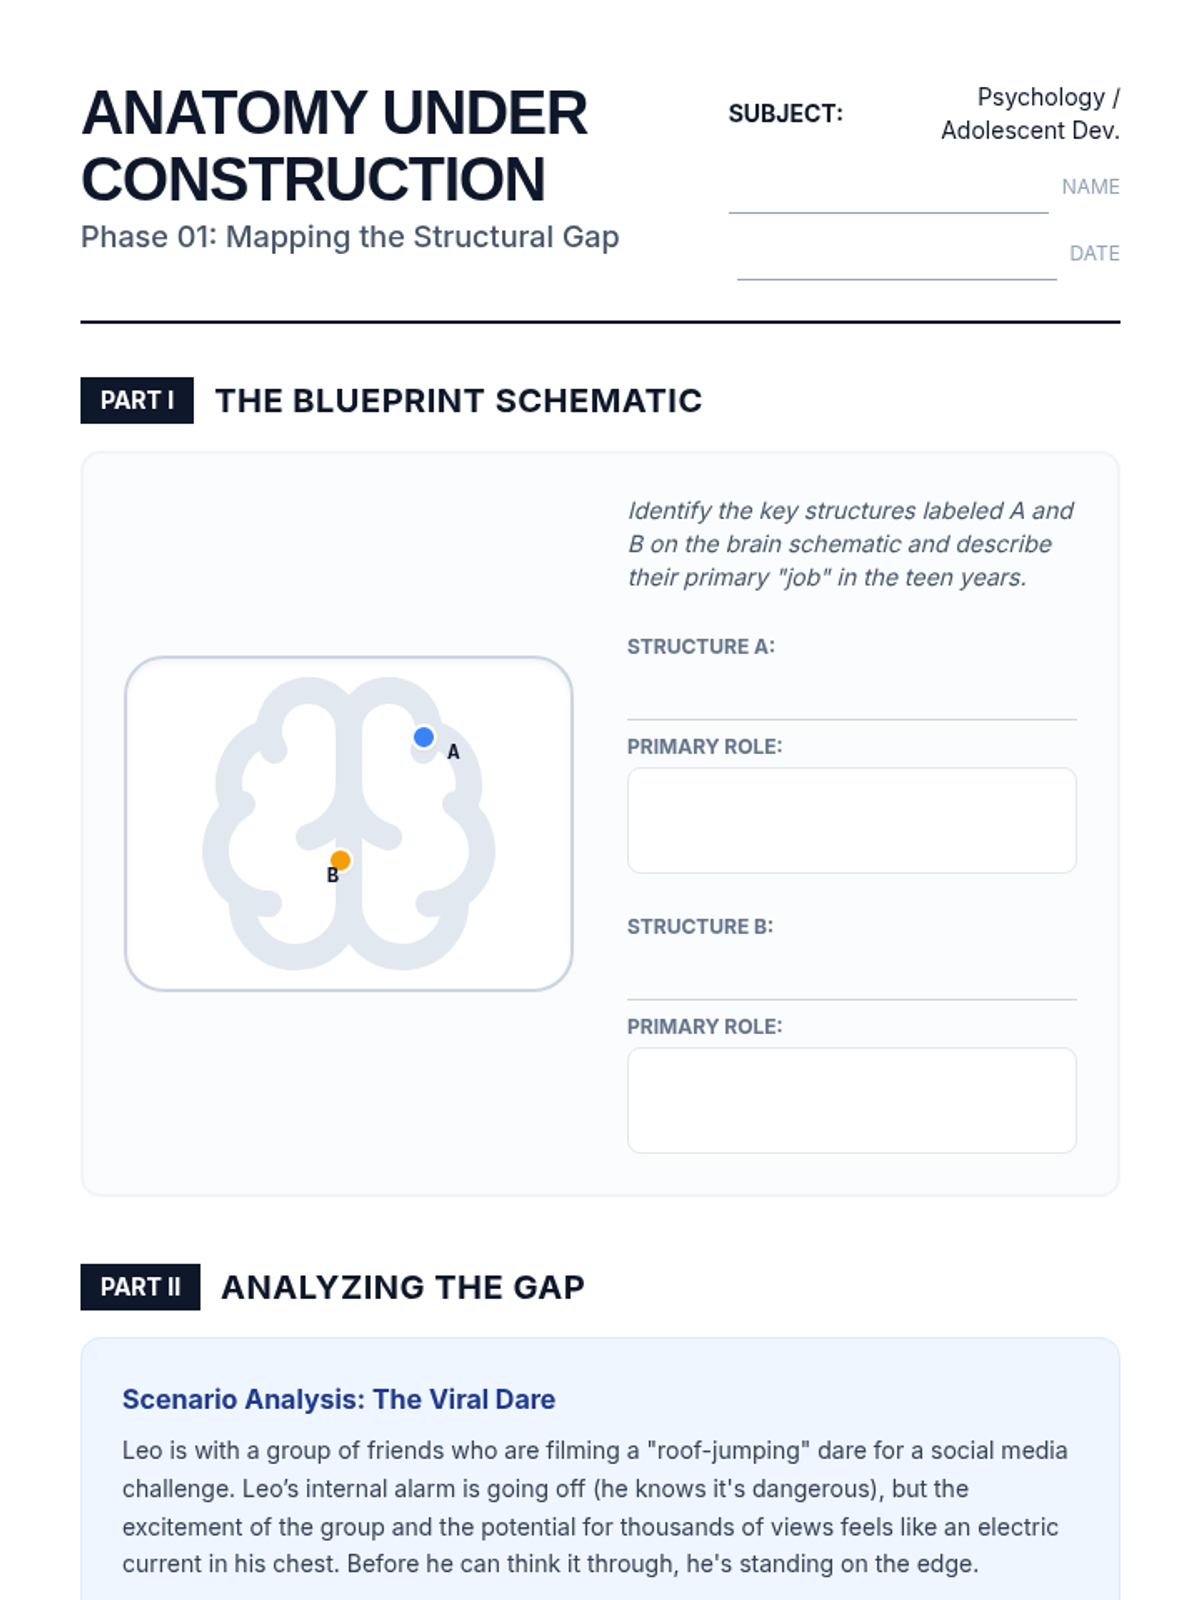Click the blue marker dot labeled A
The height and width of the screenshot is (1600, 1200).
point(424,737)
